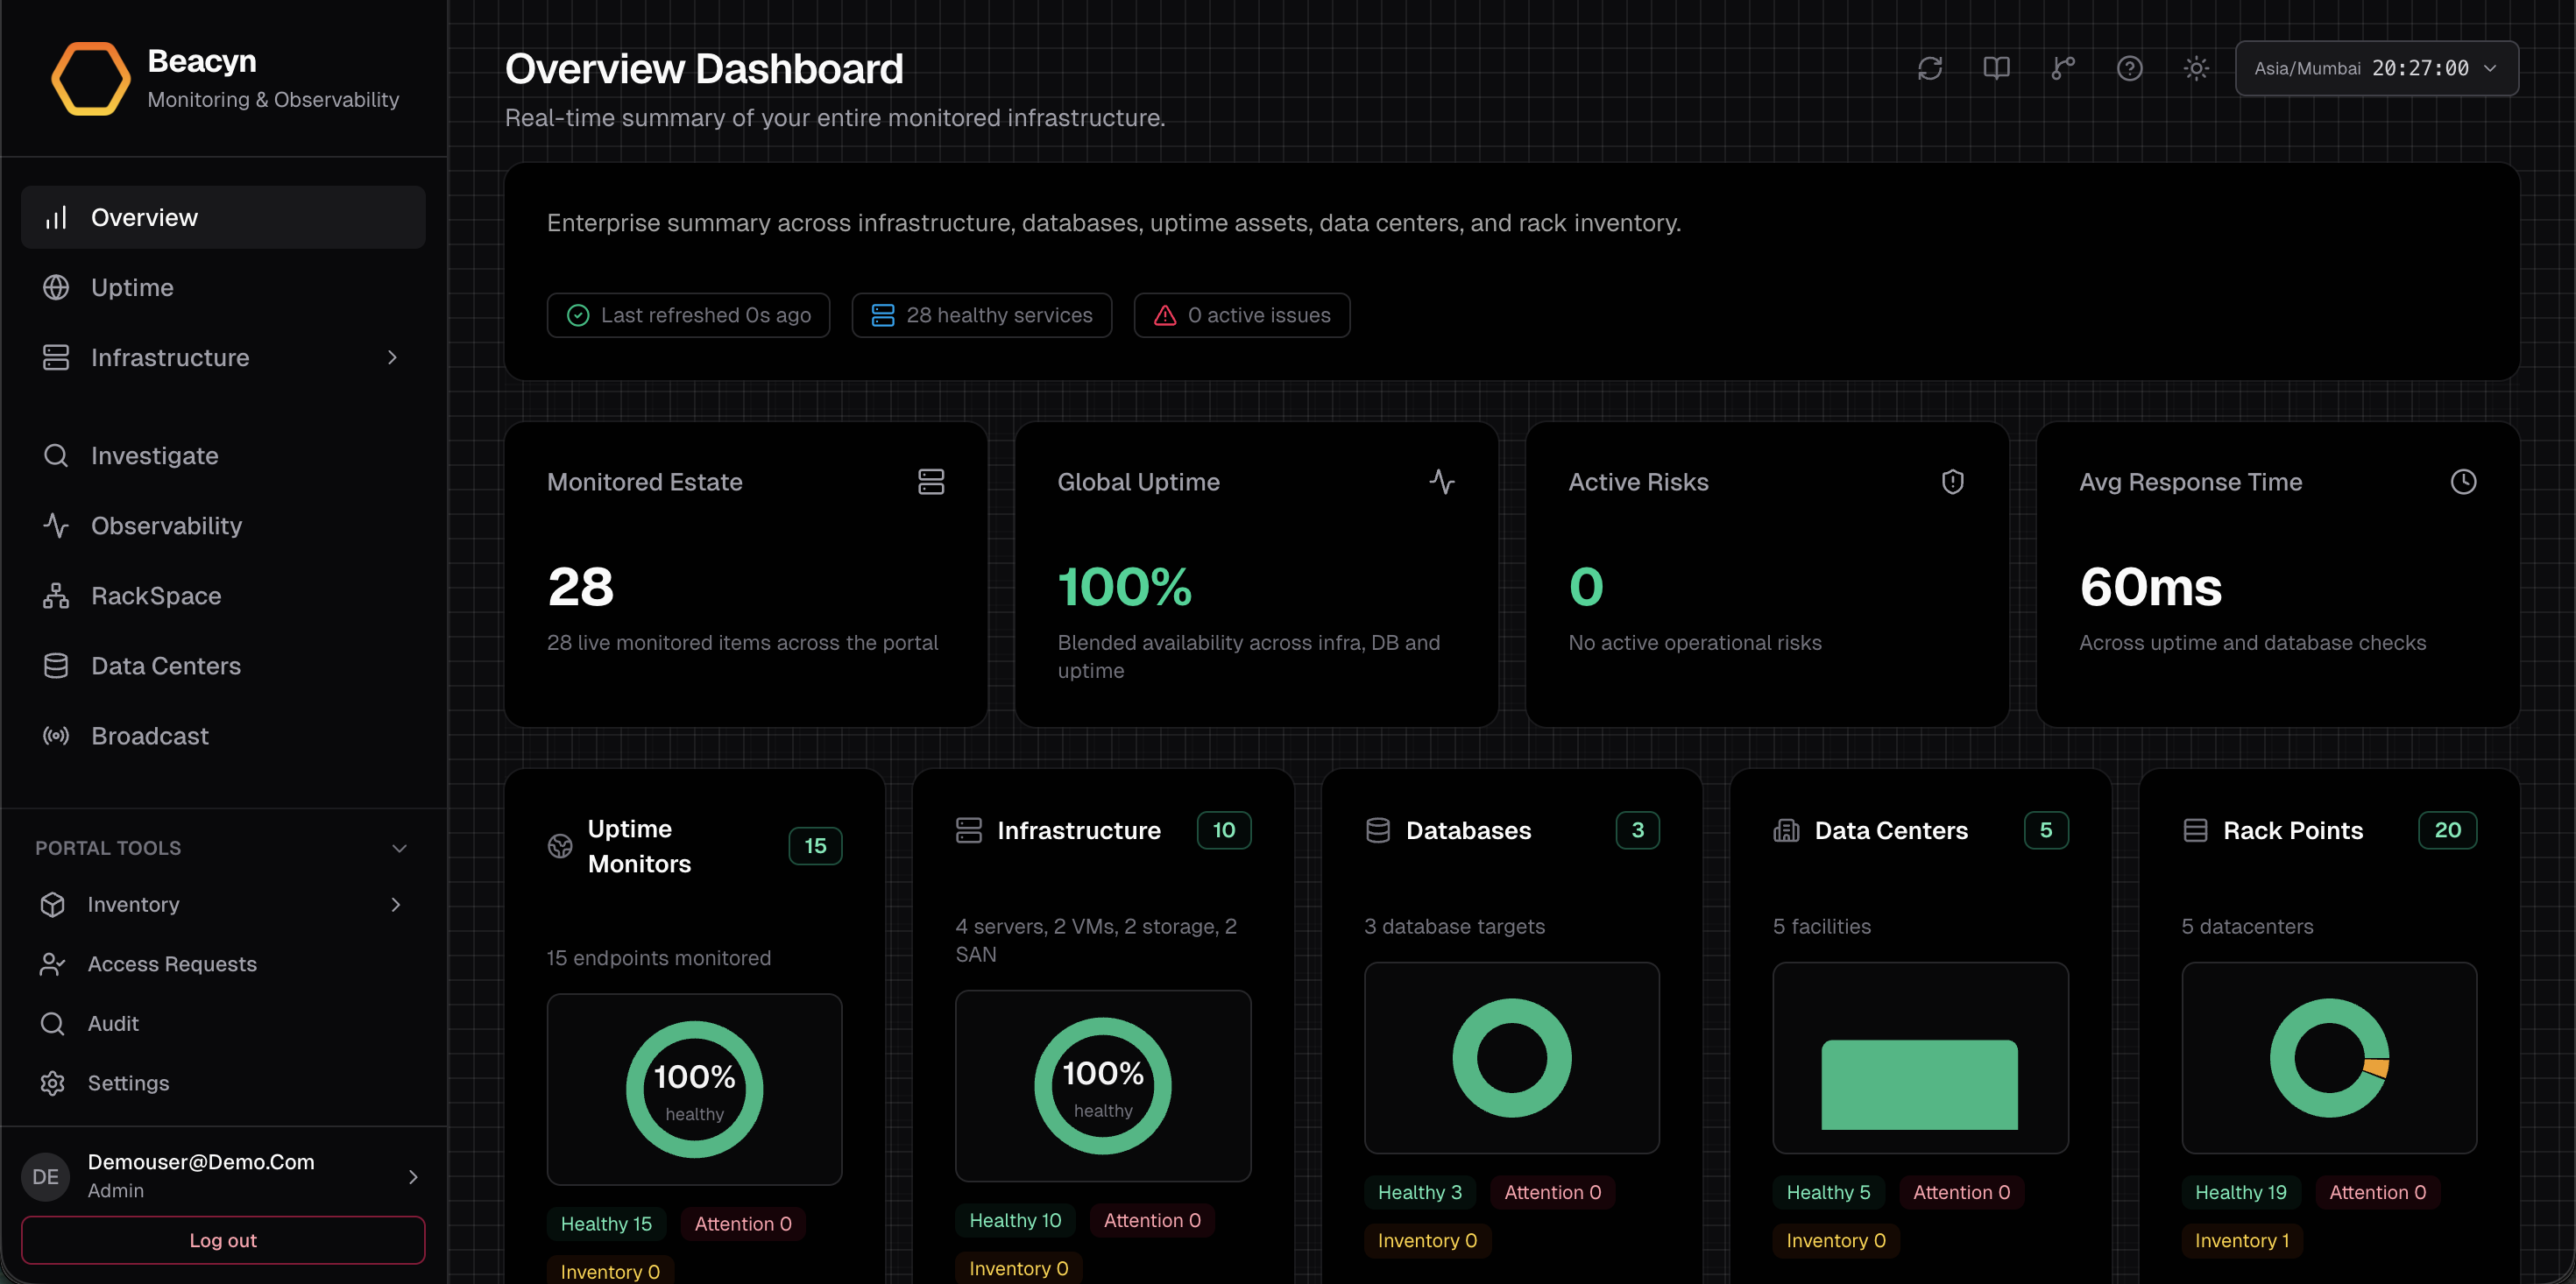Click the Healthy 3 tag
The height and width of the screenshot is (1284, 2576).
pos(1420,1192)
